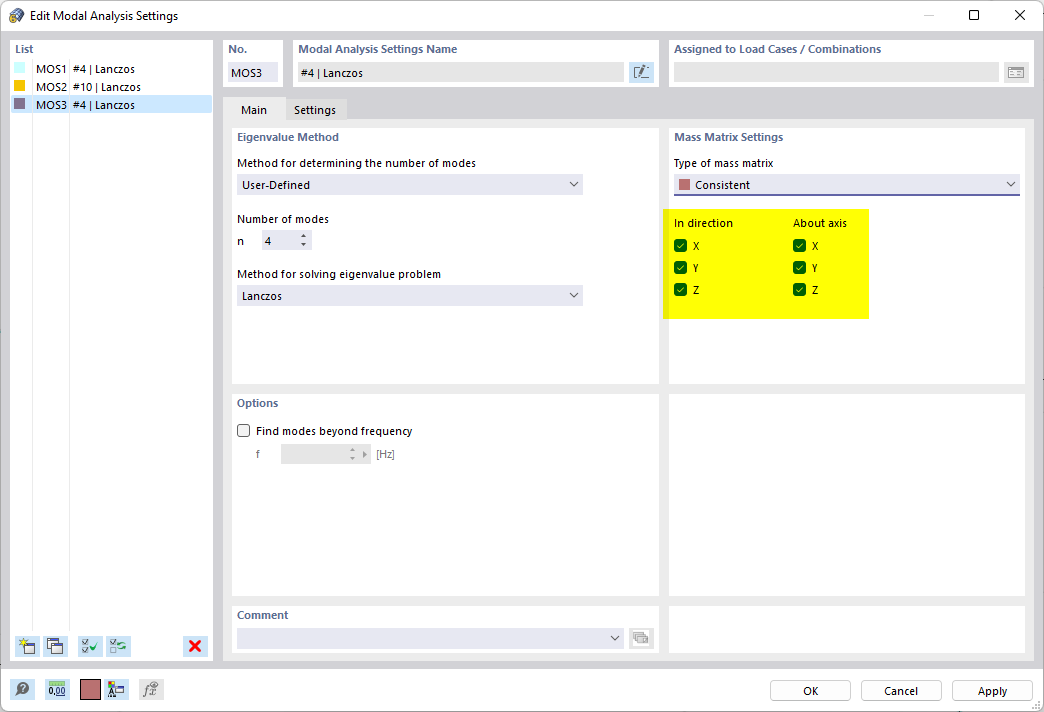This screenshot has height=712, width=1044.
Task: Click the edit name icon beside #4 | Lanczos
Action: pyautogui.click(x=641, y=73)
